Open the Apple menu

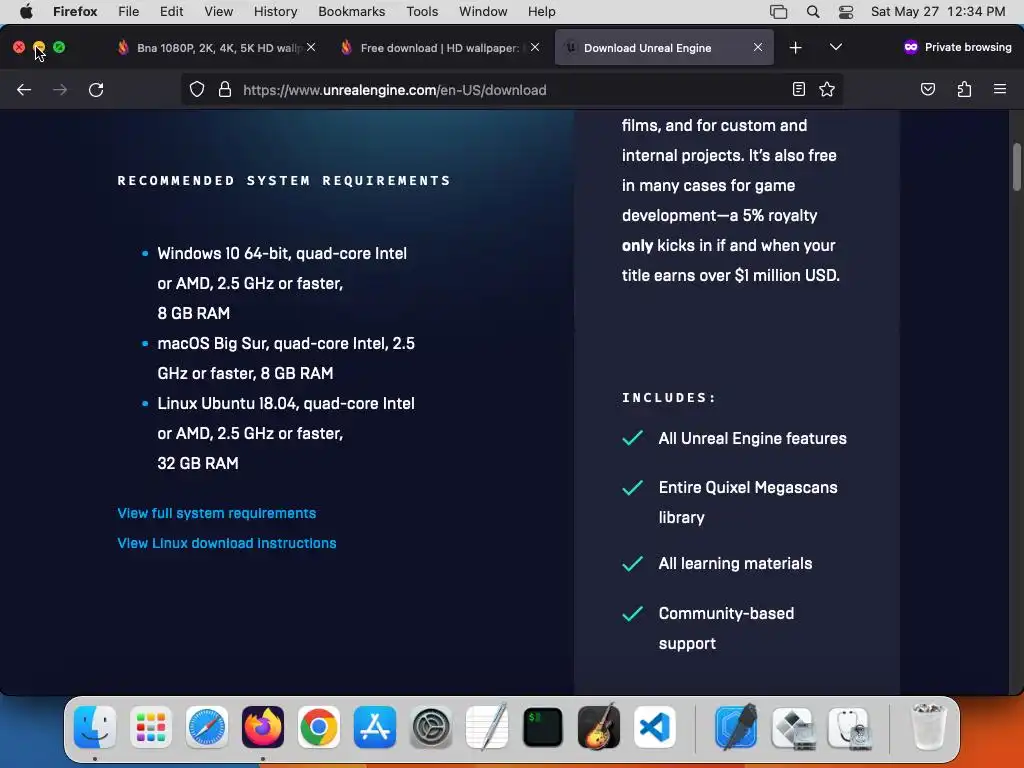tap(26, 11)
